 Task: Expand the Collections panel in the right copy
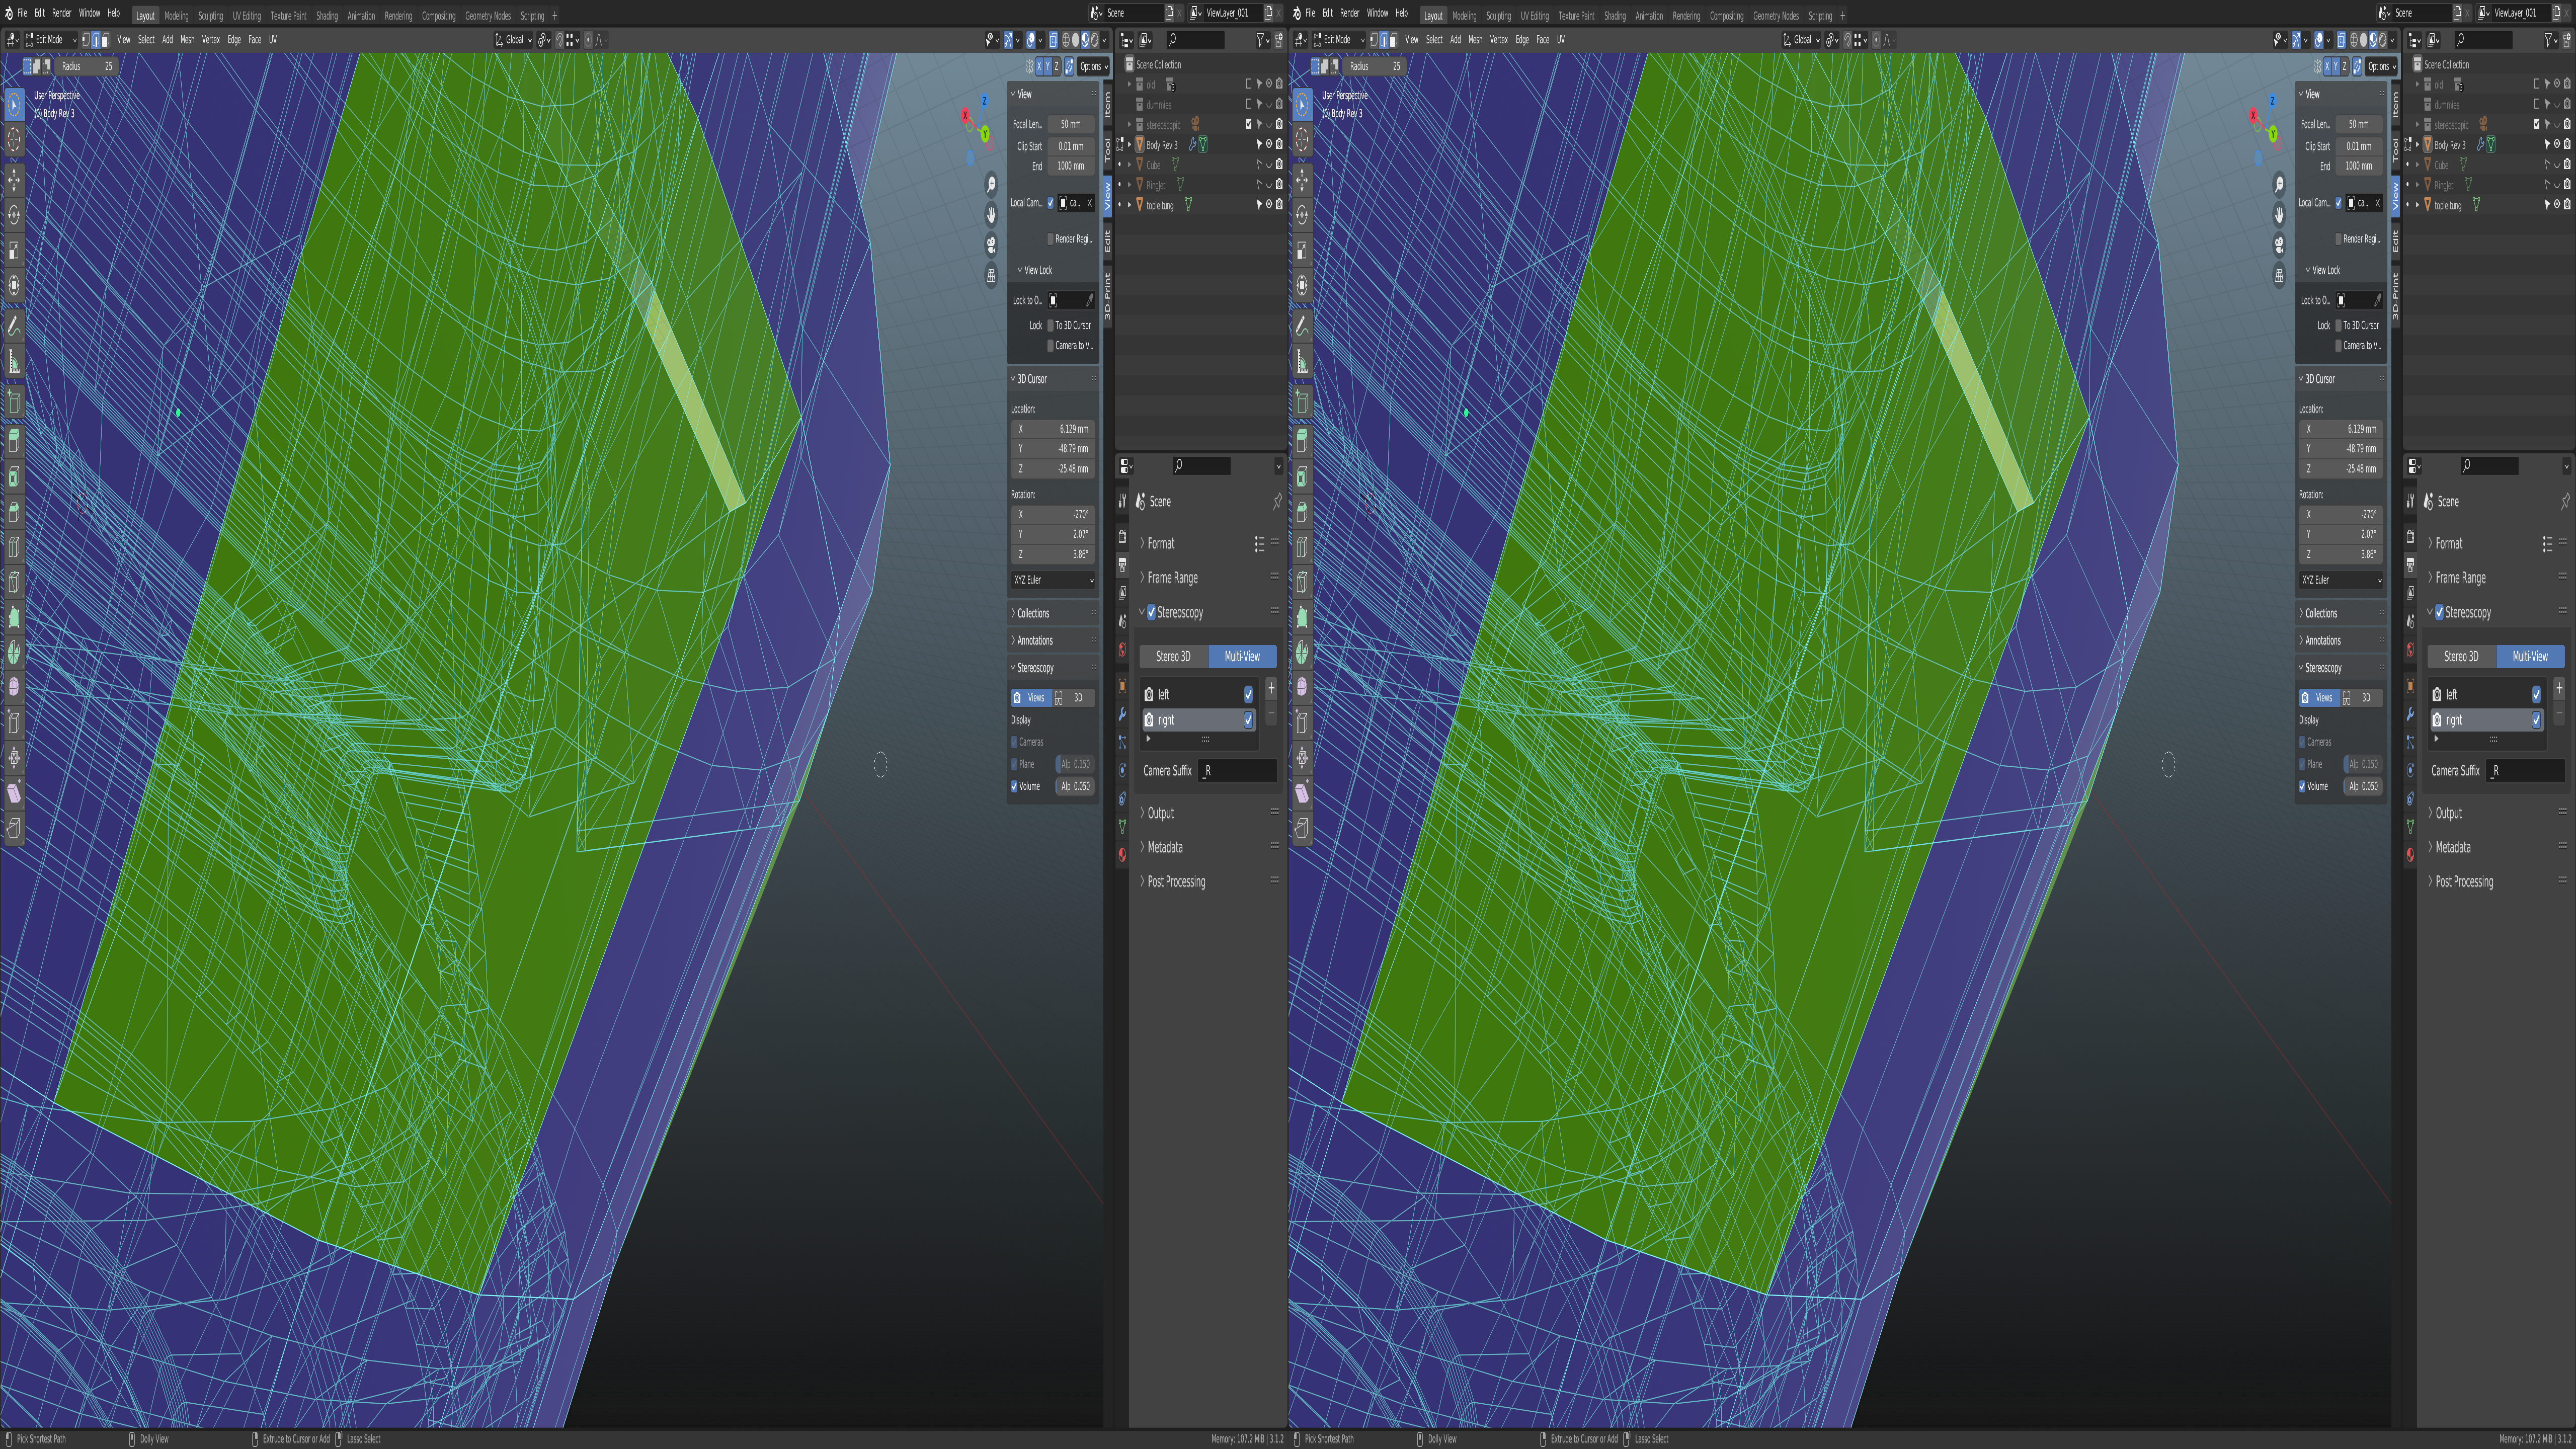[x=2321, y=613]
